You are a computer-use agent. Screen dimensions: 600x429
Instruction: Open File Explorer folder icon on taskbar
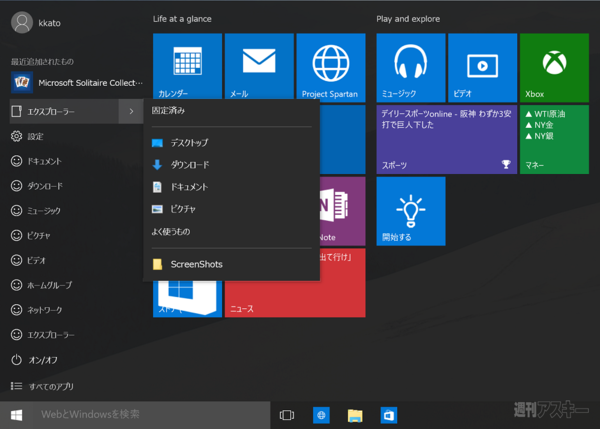pos(355,415)
